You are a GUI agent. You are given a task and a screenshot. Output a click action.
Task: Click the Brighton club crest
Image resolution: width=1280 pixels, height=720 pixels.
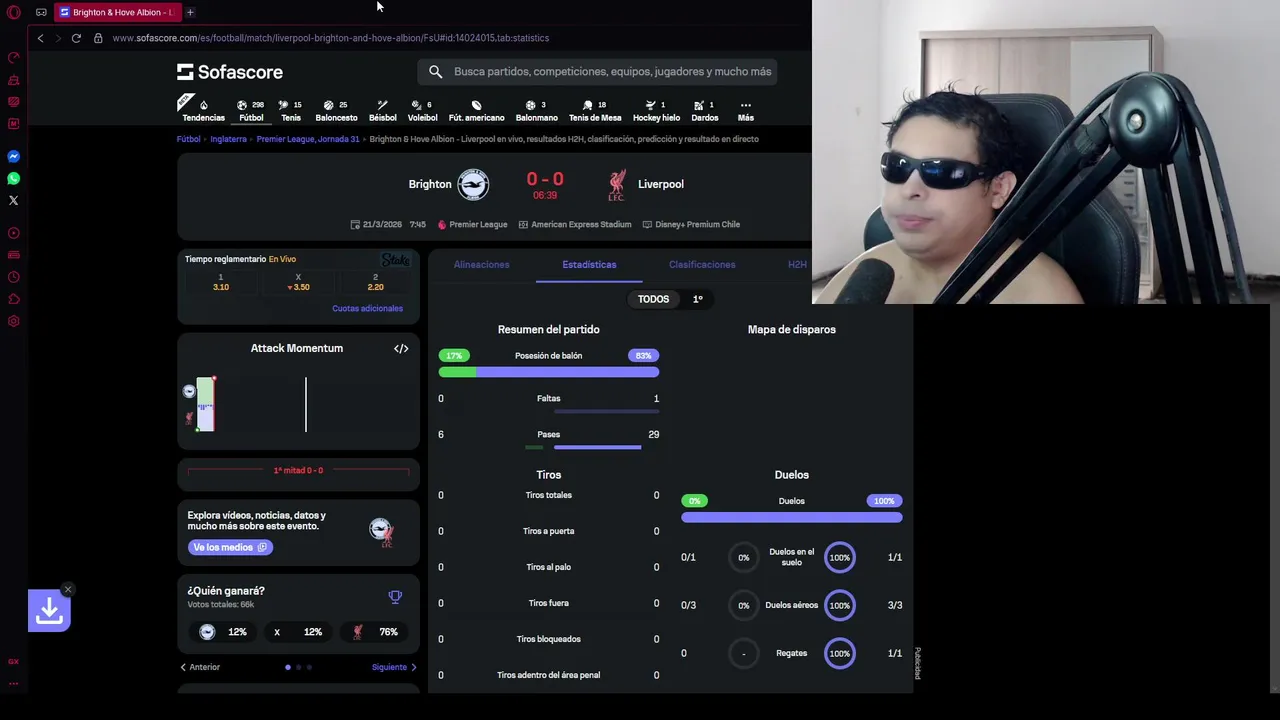[x=473, y=184]
